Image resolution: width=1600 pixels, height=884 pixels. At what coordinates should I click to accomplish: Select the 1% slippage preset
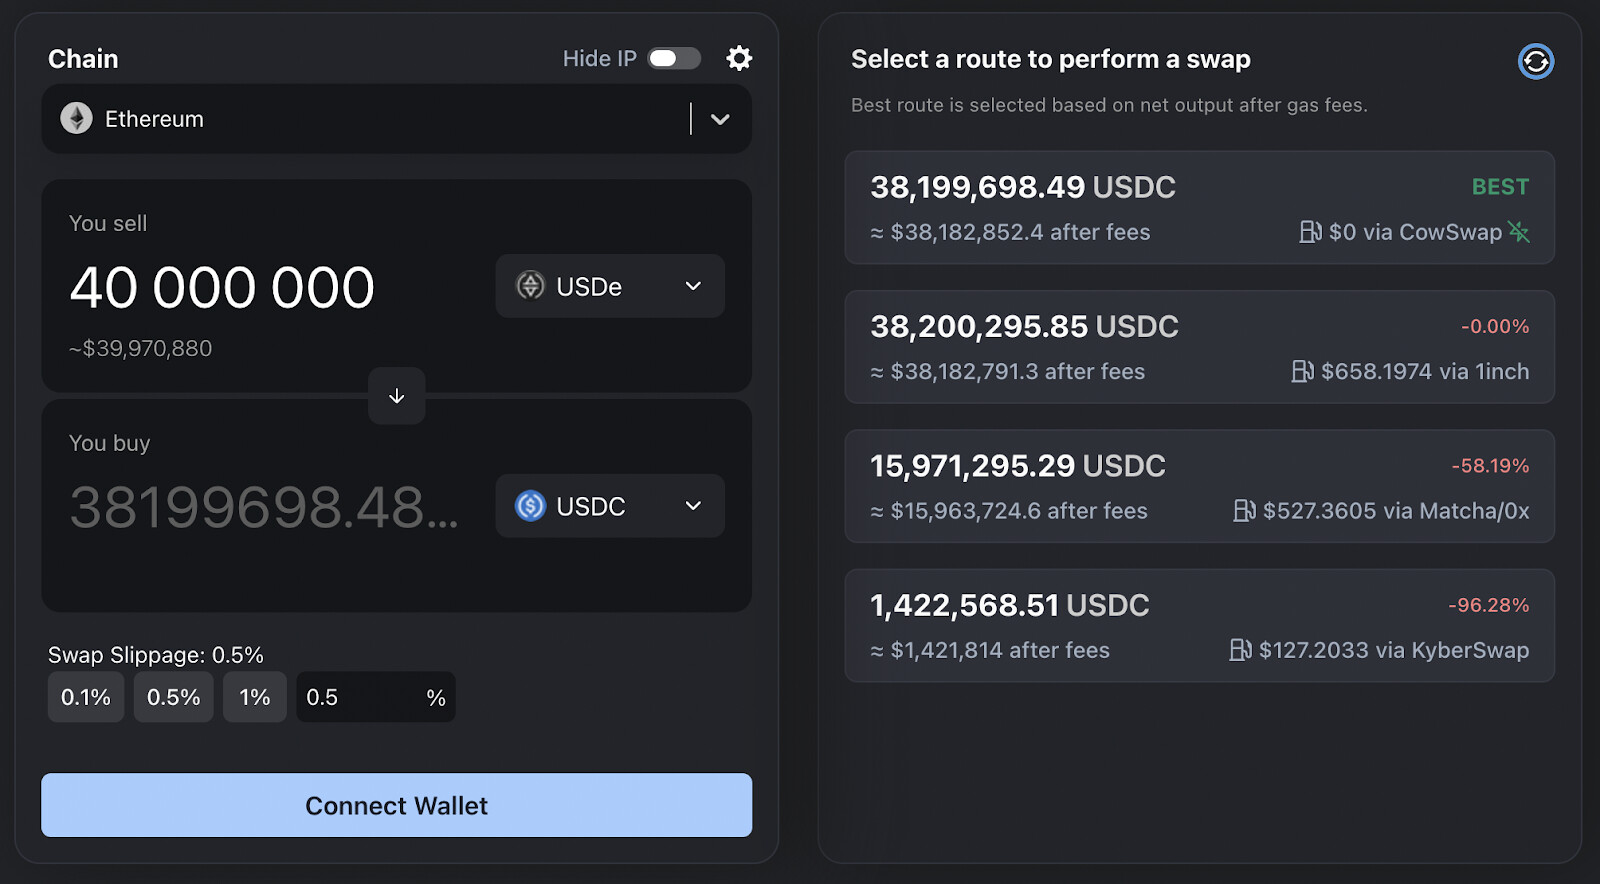coord(255,697)
